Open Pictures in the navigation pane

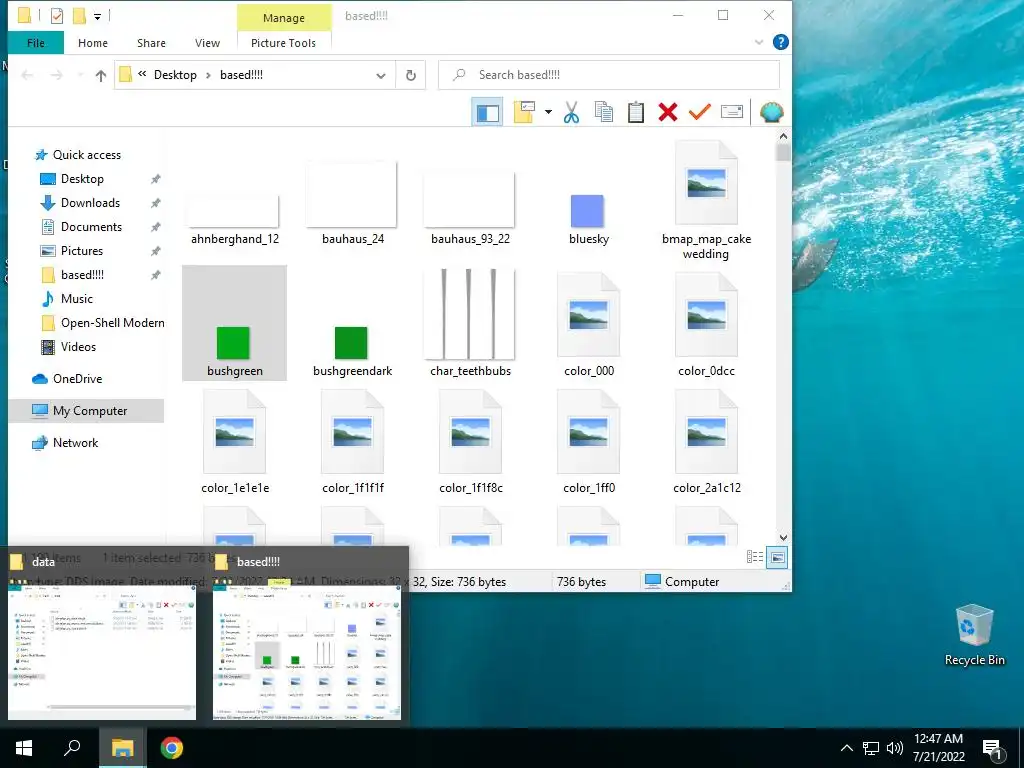[x=82, y=251]
